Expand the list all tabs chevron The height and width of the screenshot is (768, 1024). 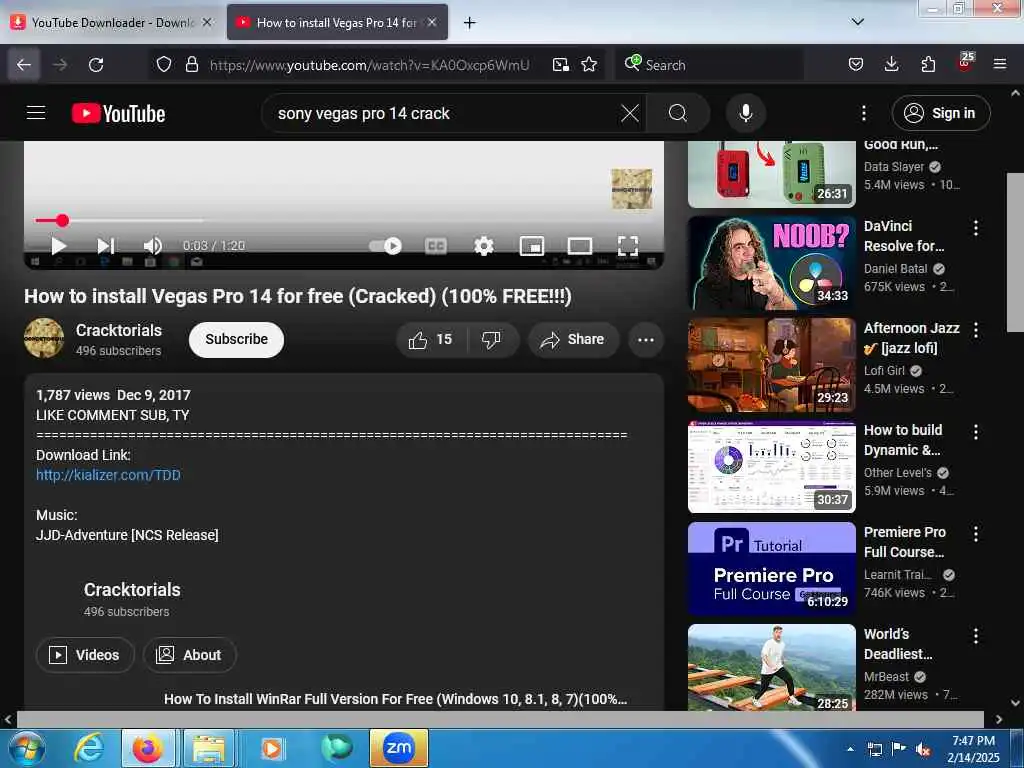coord(857,22)
